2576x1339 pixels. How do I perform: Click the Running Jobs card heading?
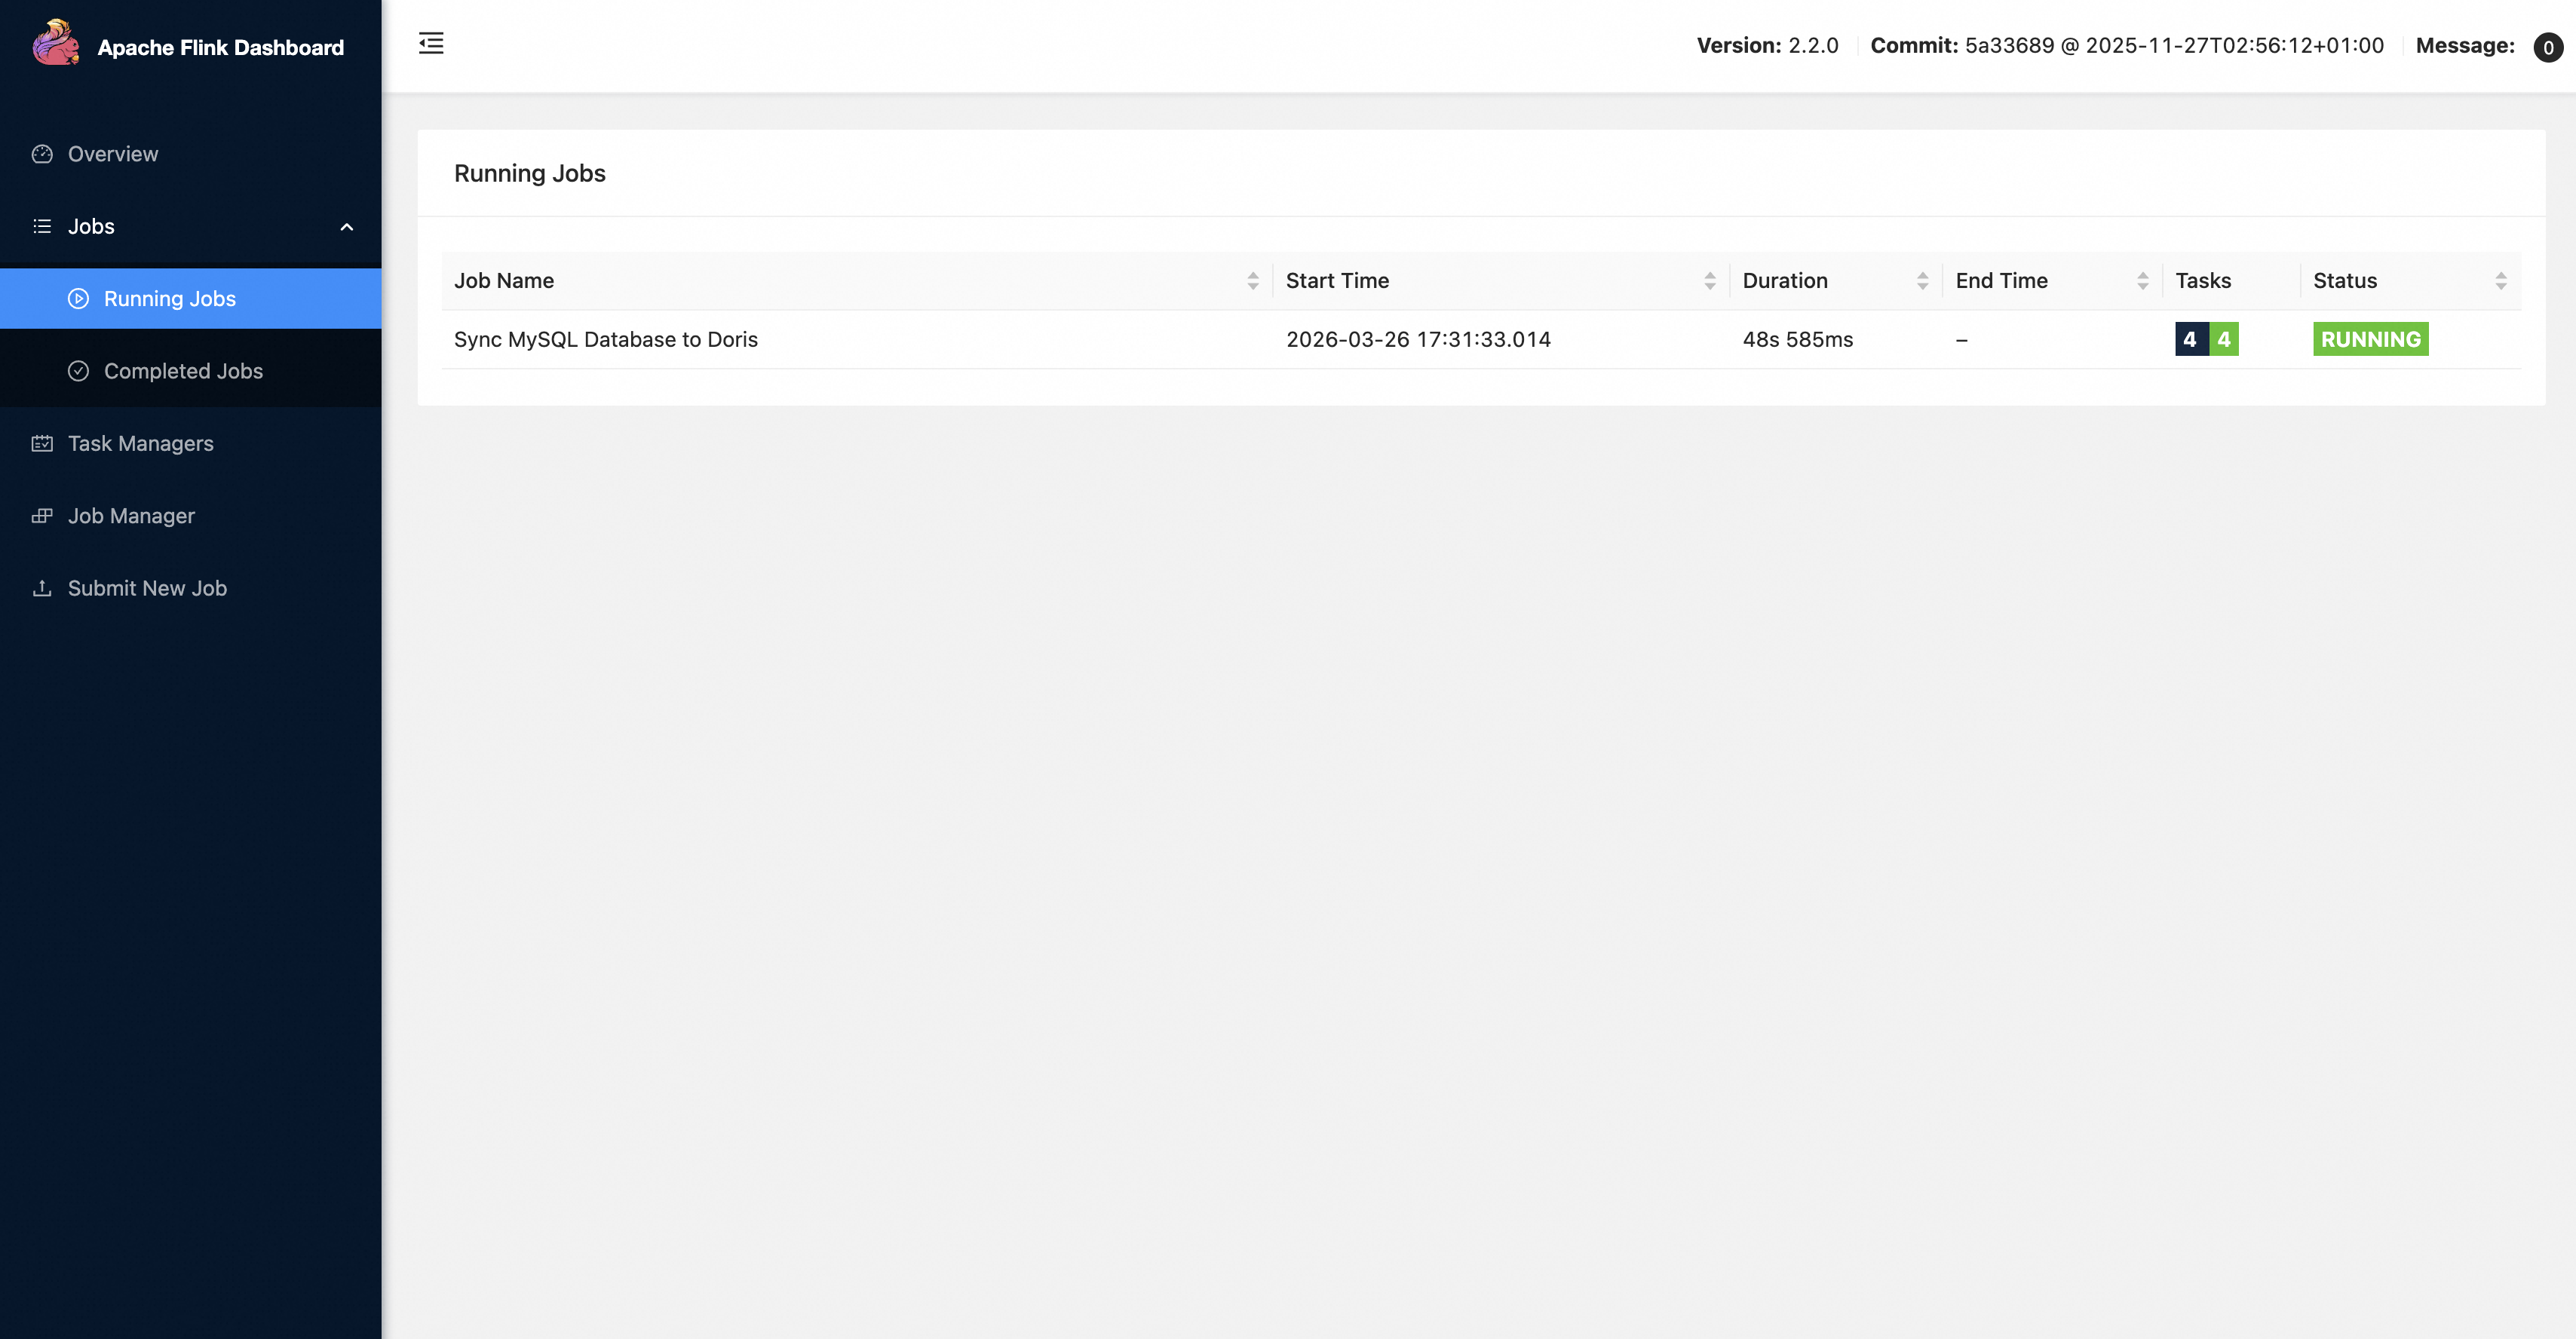click(x=529, y=173)
